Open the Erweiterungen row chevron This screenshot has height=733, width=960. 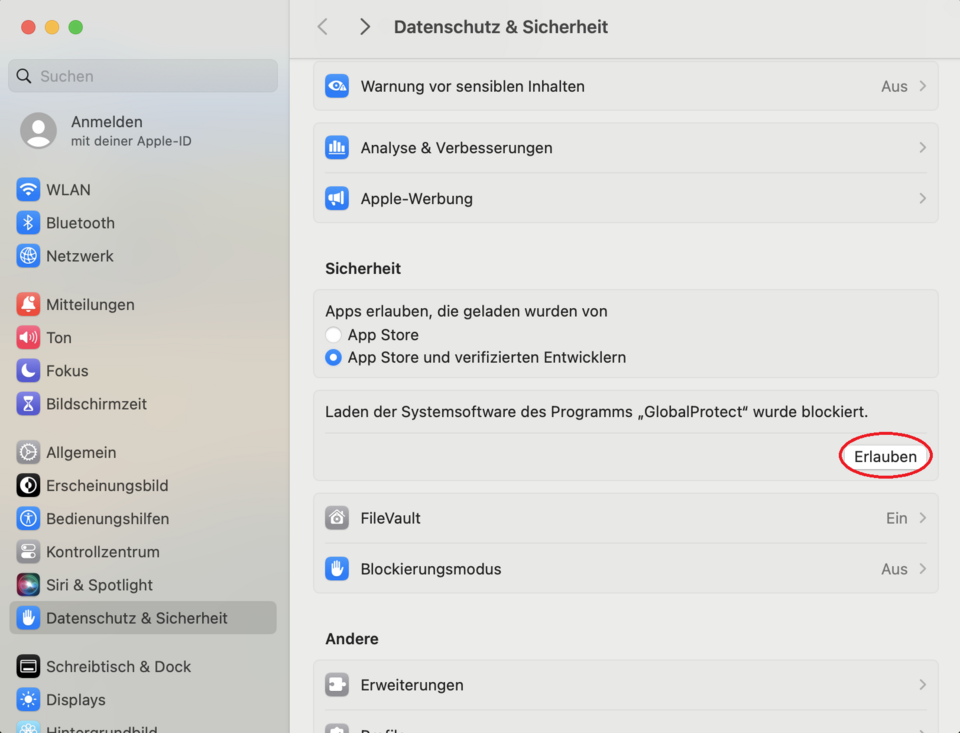tap(923, 685)
